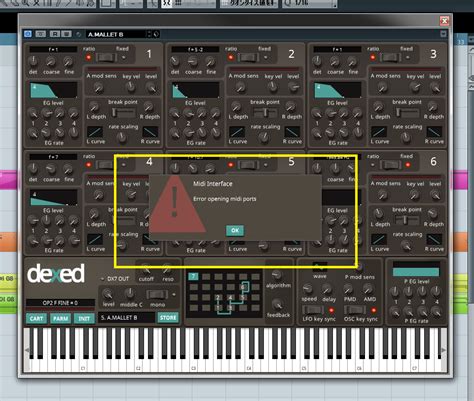
Task: Click the OP2 F FINE = 0 readout
Action: coord(60,303)
